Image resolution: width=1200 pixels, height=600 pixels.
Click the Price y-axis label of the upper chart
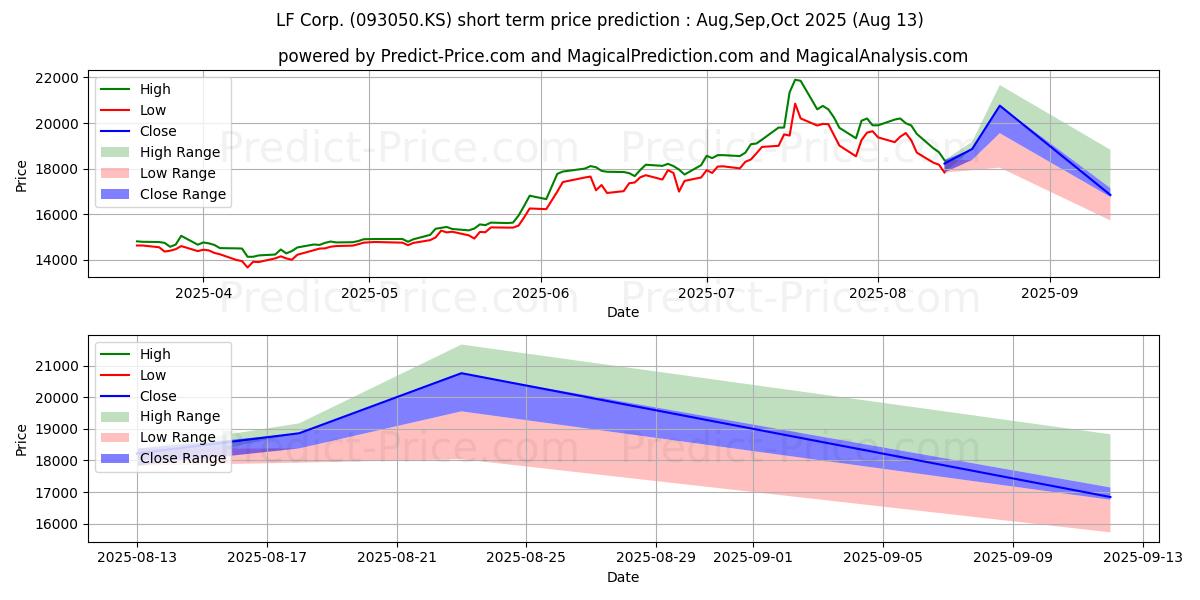(x=22, y=174)
